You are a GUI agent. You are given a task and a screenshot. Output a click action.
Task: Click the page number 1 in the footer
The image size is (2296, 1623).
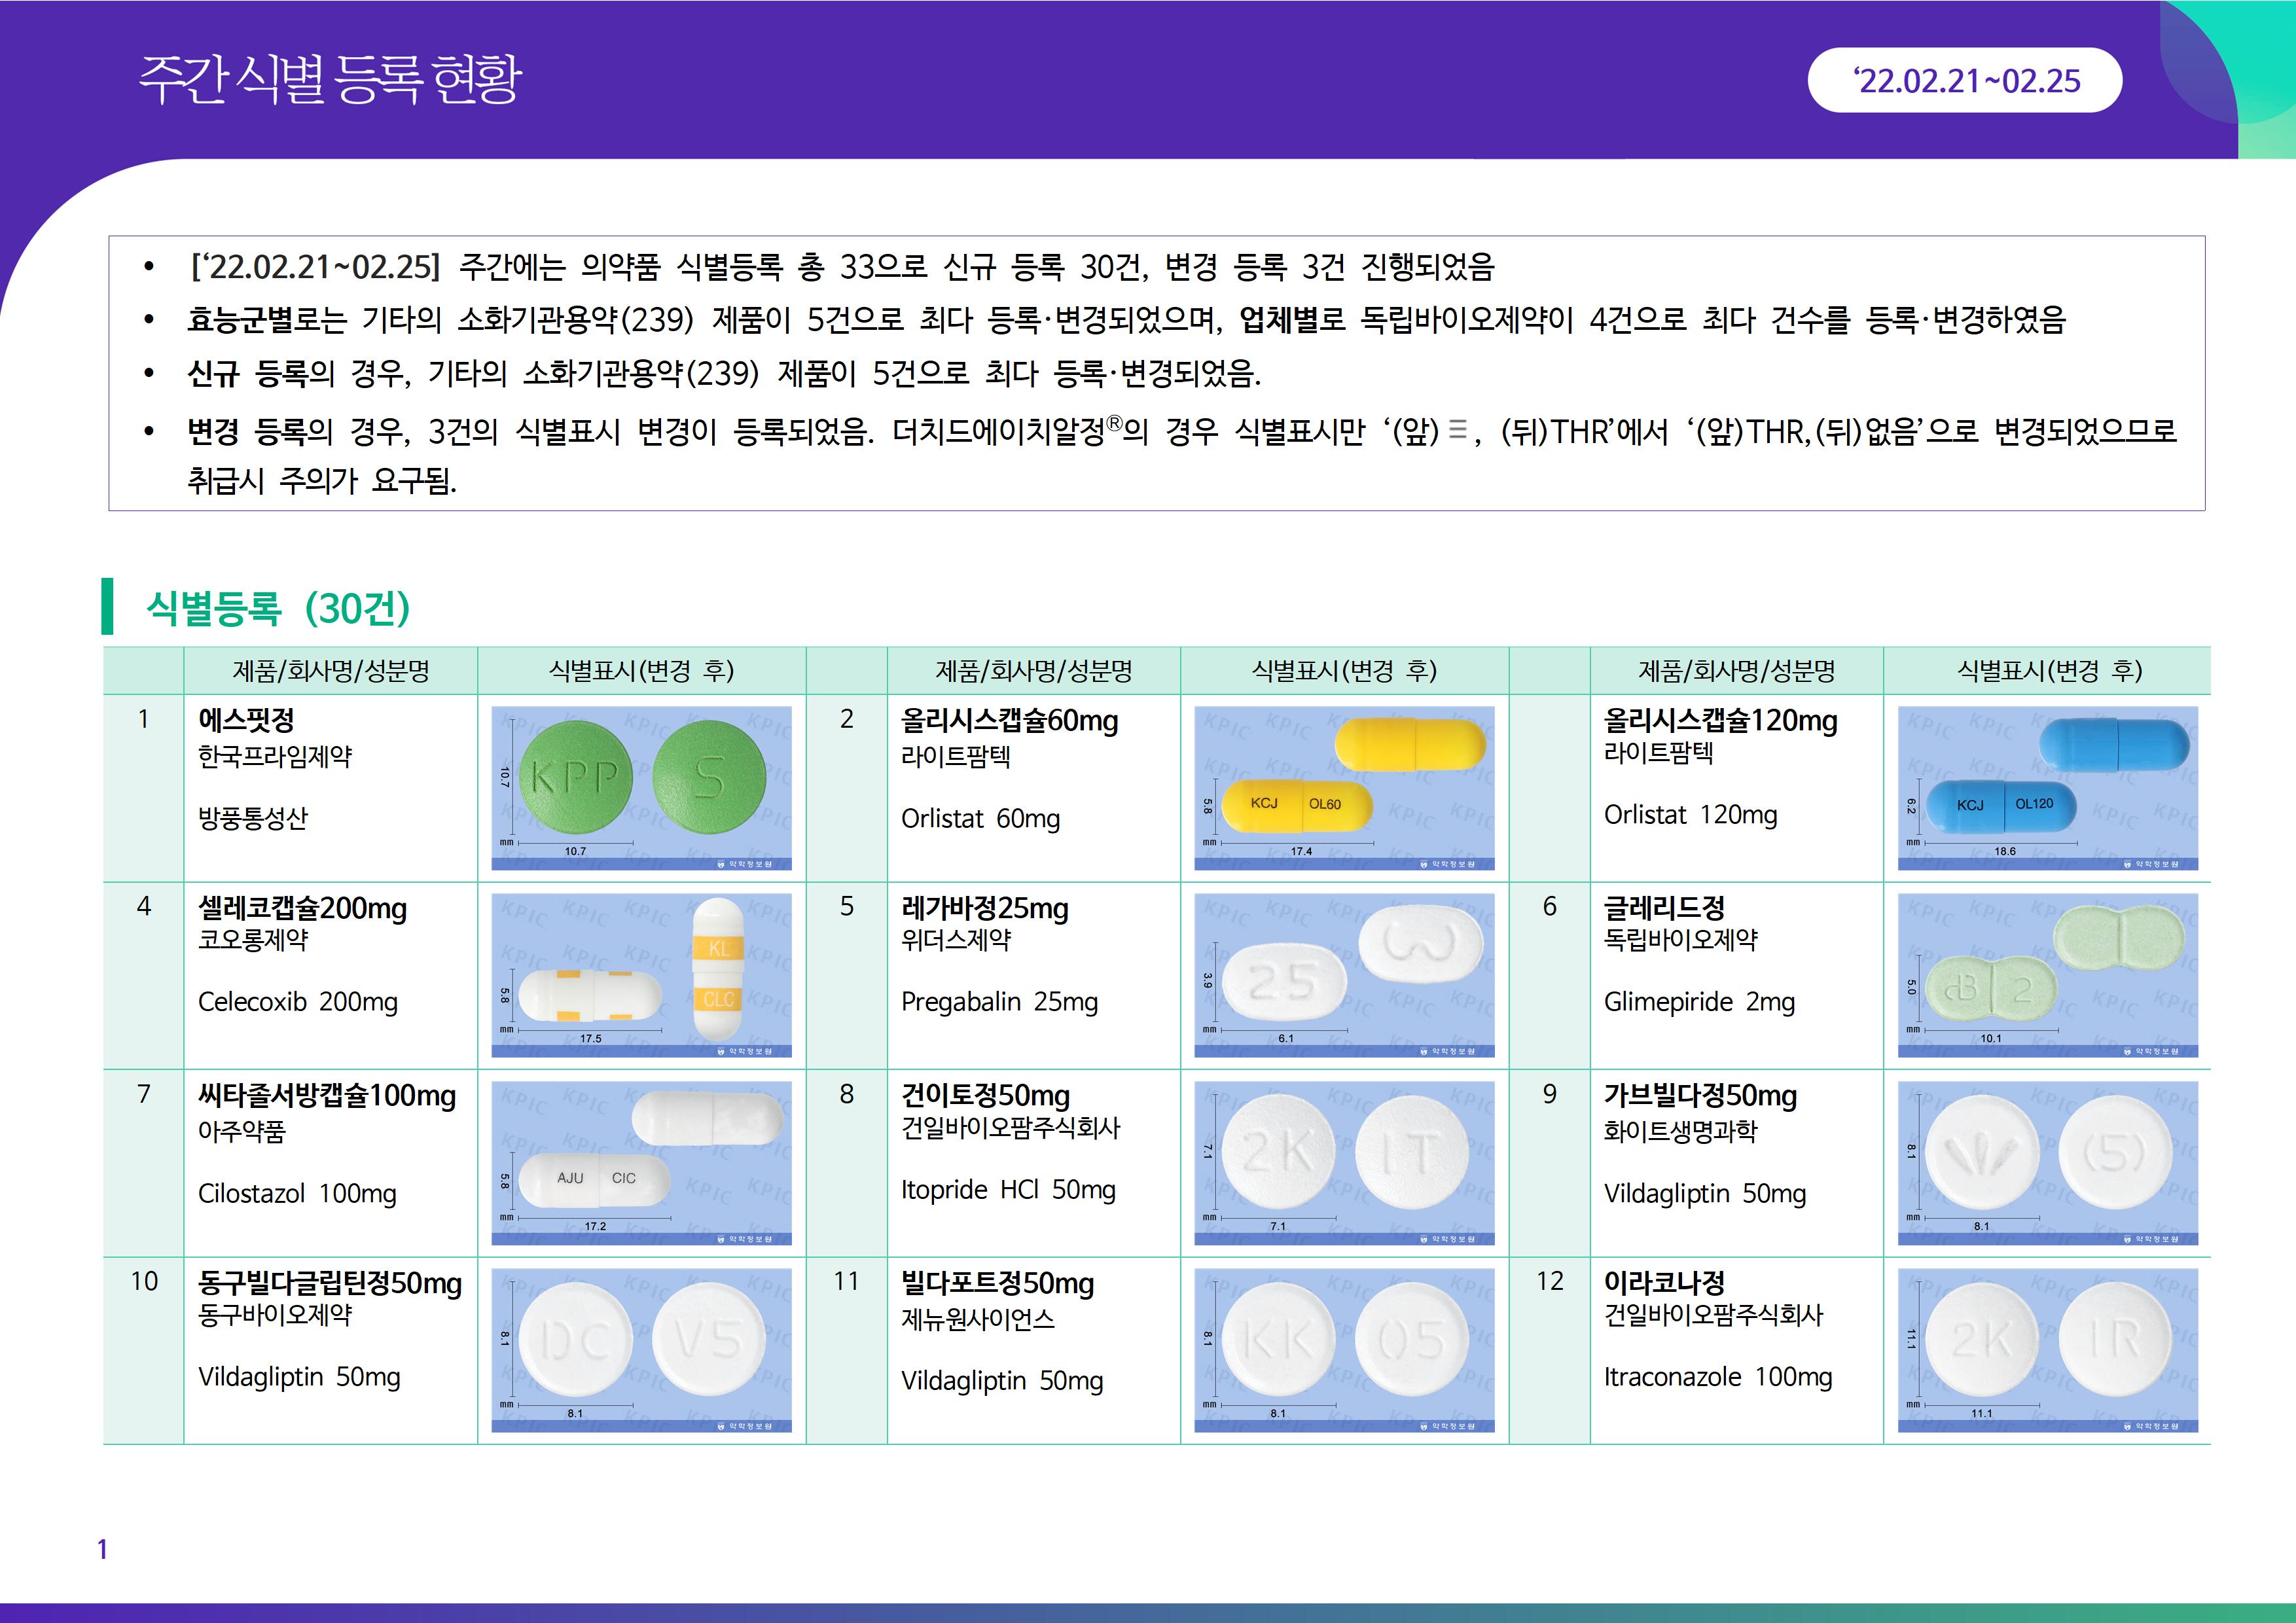tap(102, 1549)
